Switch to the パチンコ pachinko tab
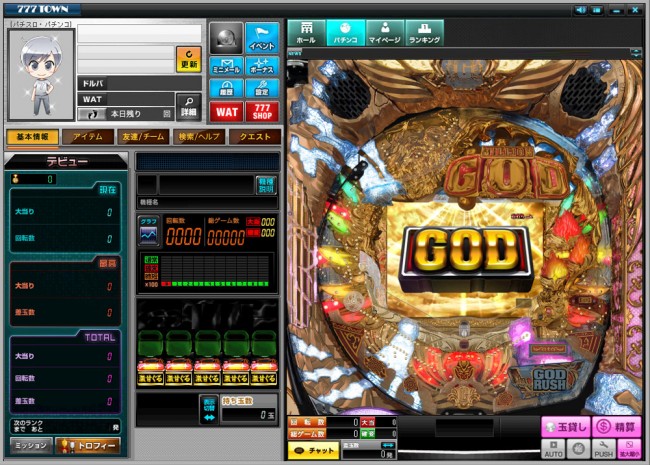The image size is (650, 465). 345,32
